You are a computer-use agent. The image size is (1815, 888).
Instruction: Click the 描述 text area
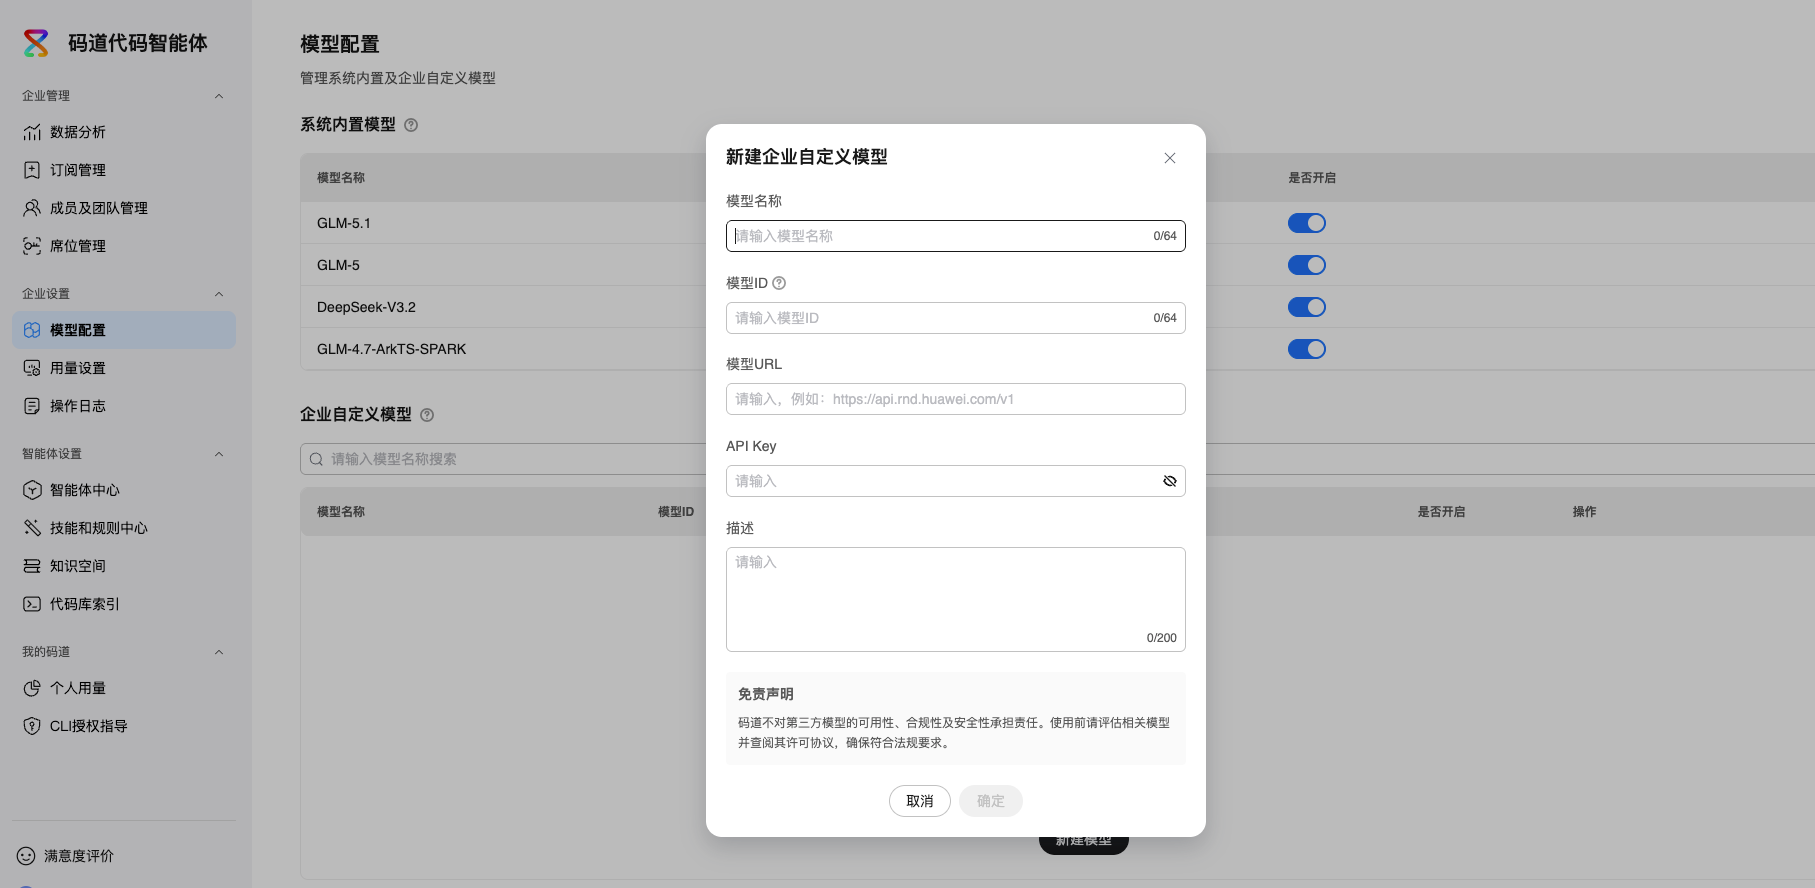[x=956, y=599]
